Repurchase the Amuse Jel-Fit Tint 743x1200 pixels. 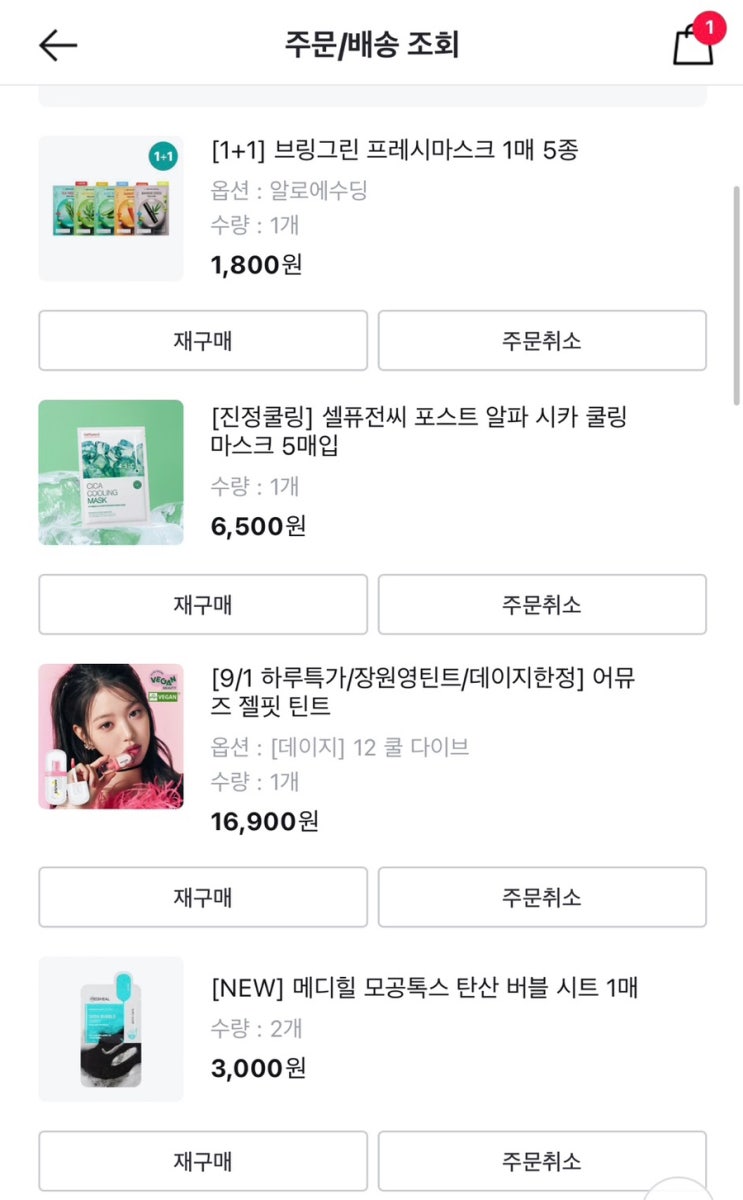click(203, 897)
